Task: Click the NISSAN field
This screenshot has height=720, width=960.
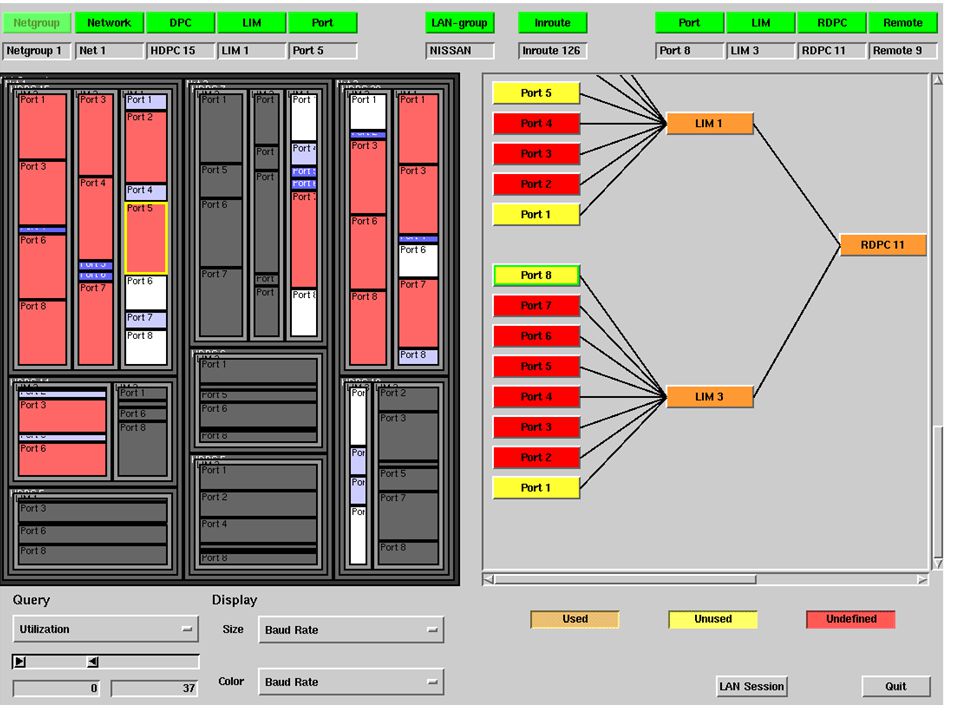Action: pyautogui.click(x=459, y=51)
